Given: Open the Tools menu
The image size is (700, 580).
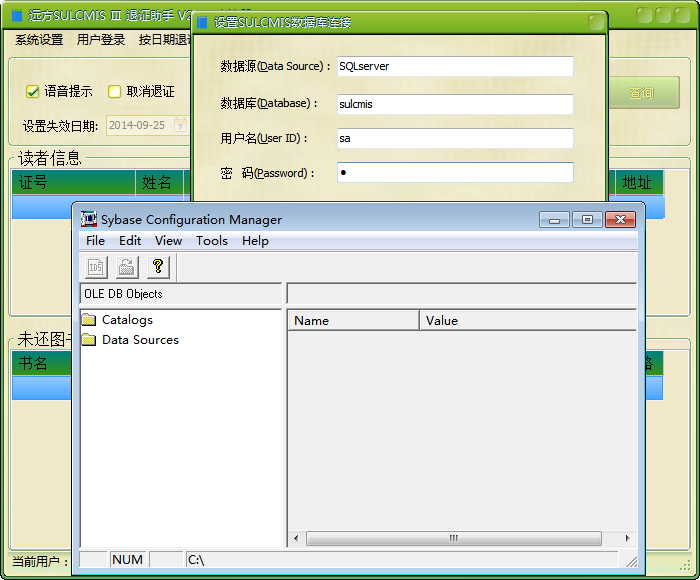Looking at the screenshot, I should tap(212, 241).
